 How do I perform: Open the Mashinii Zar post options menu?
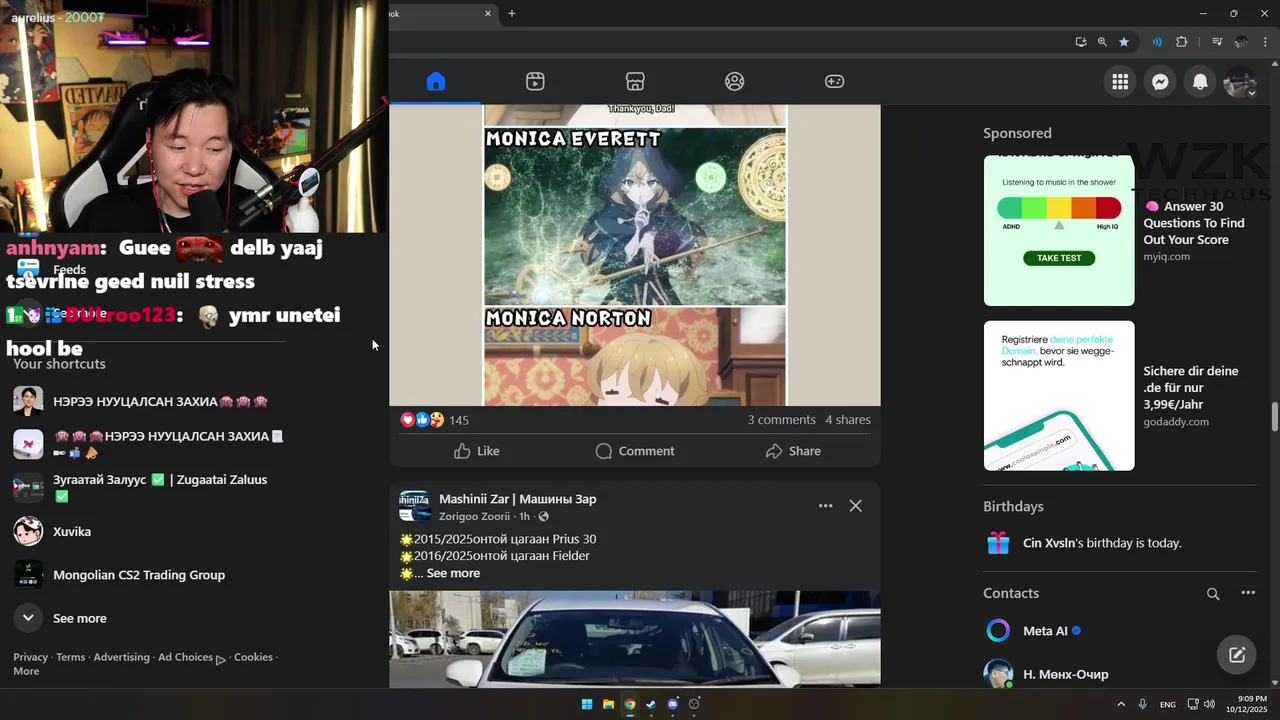coord(825,506)
